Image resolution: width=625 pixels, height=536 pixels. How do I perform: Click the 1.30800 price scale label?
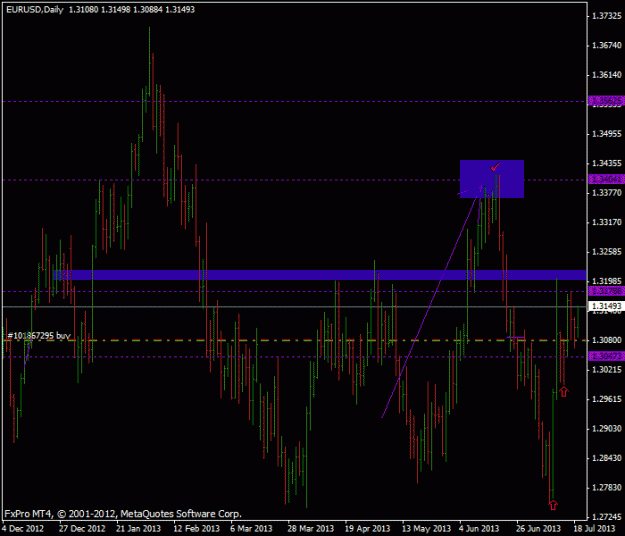tap(606, 340)
